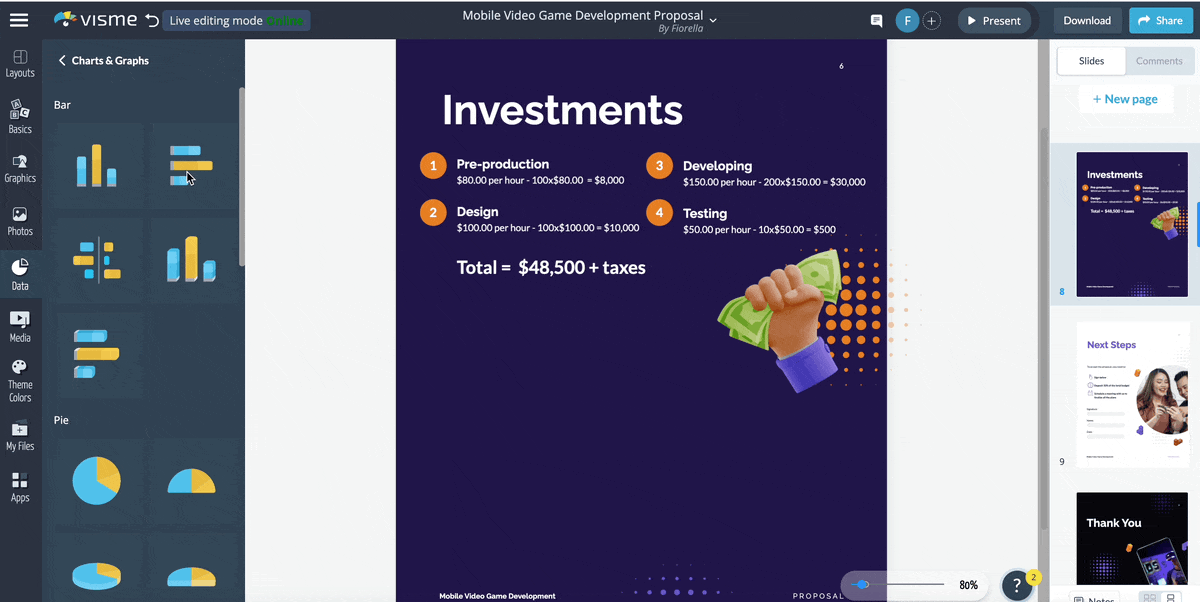Click the New page button

tap(1125, 99)
